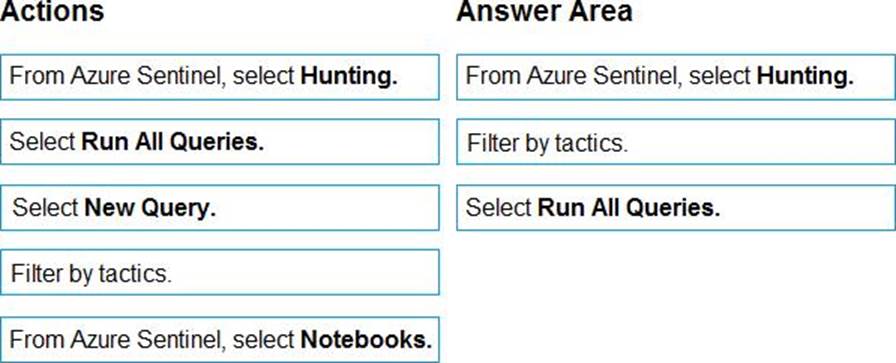896x363 pixels.
Task: Click bold Run All Queries in Actions
Action: [x=173, y=142]
